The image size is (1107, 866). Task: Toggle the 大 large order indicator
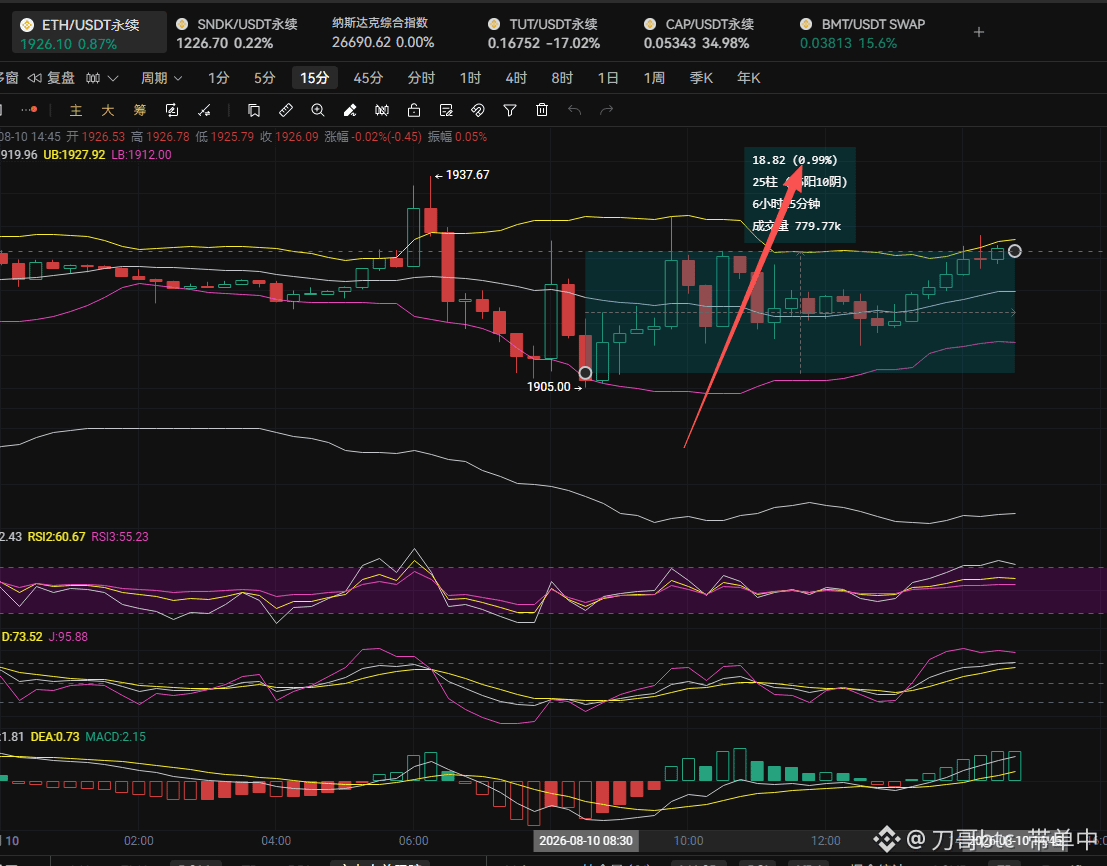pos(107,110)
